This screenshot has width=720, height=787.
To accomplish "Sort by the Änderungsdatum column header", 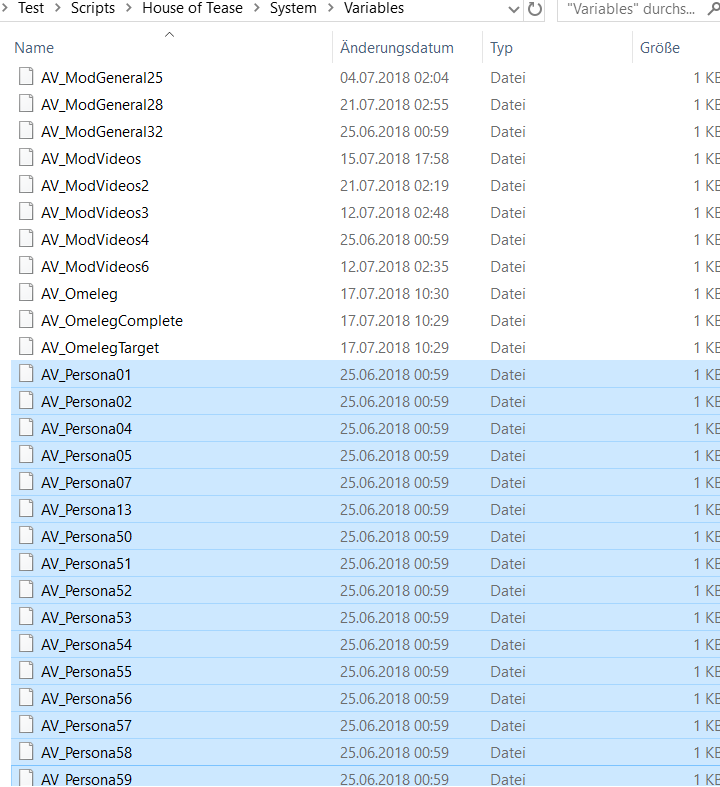I will pos(397,48).
